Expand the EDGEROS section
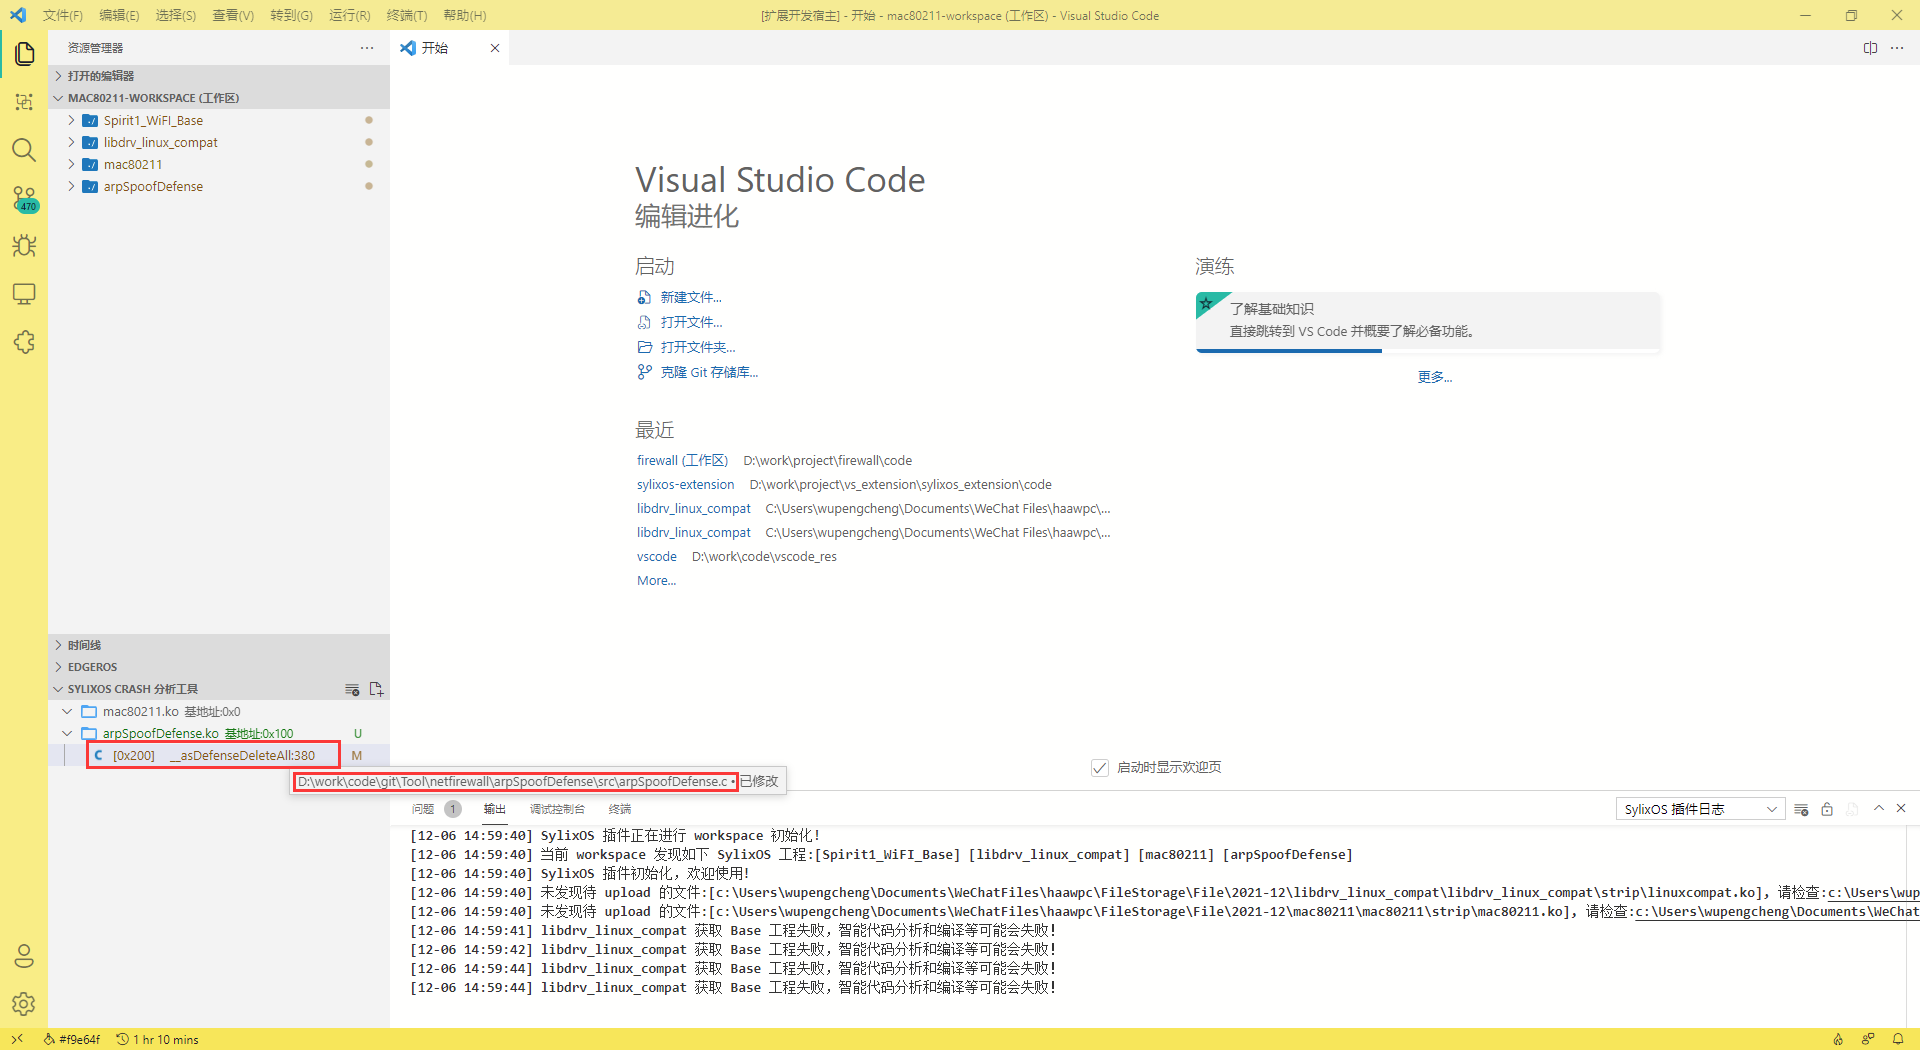 [x=219, y=667]
